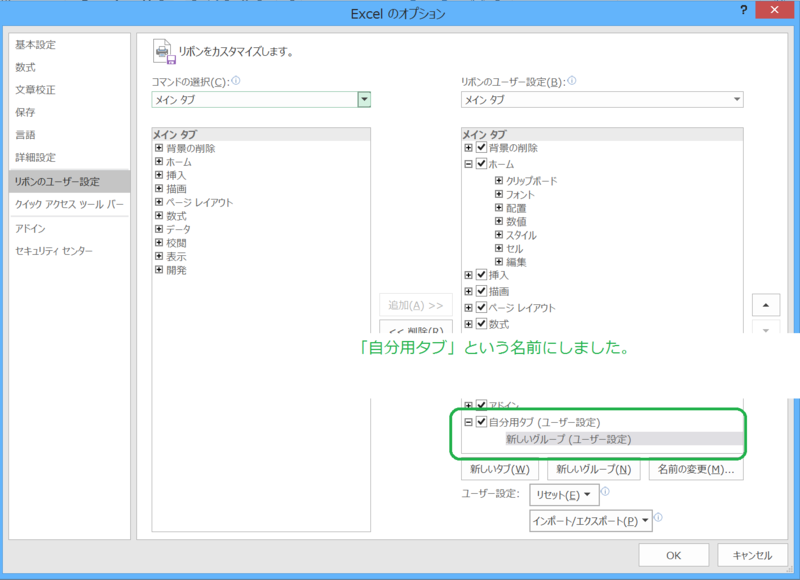
Task: Open 詳細設定 category in sidebar
Action: (x=69, y=157)
